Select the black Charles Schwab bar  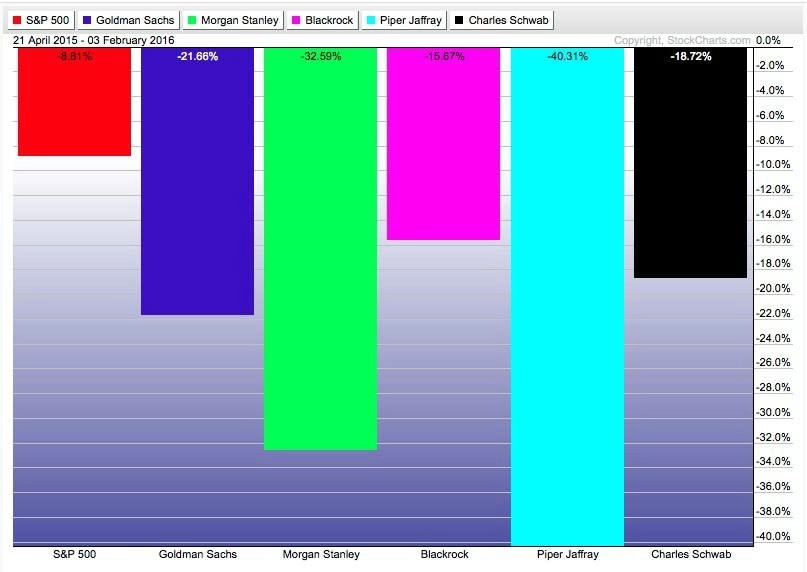691,163
